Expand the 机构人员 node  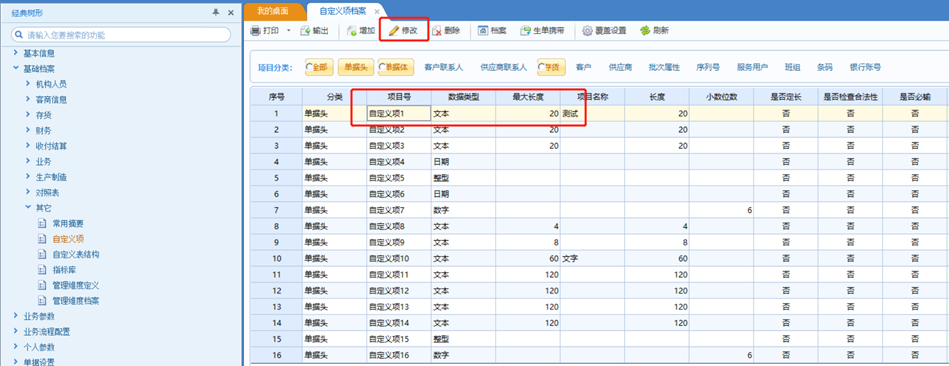(28, 84)
